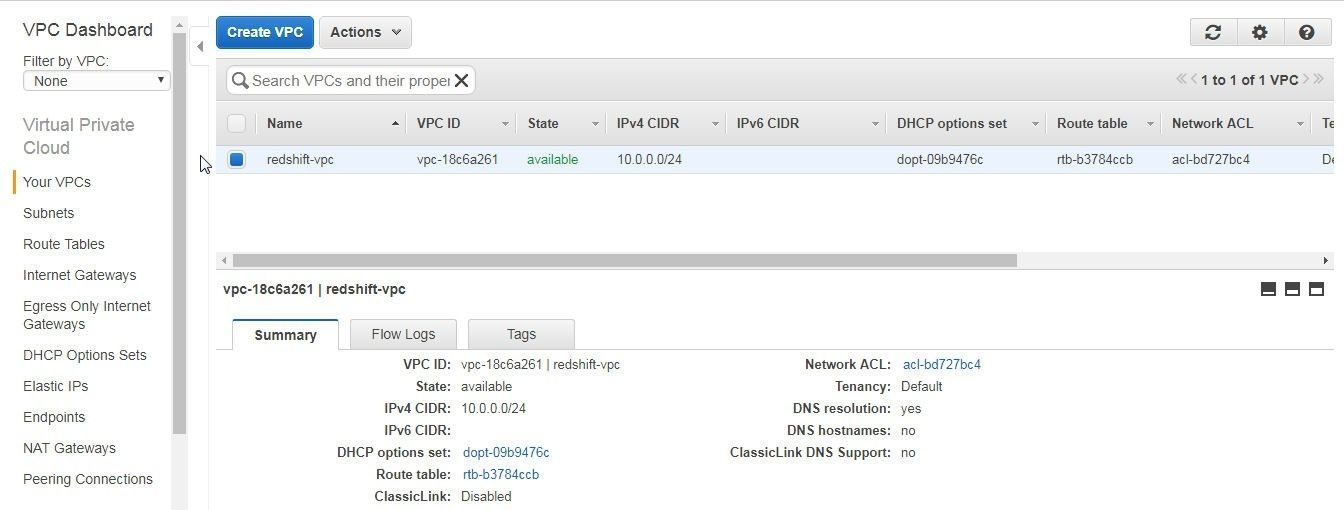Toggle the select-all header checkbox
1344x510 pixels.
(x=237, y=123)
